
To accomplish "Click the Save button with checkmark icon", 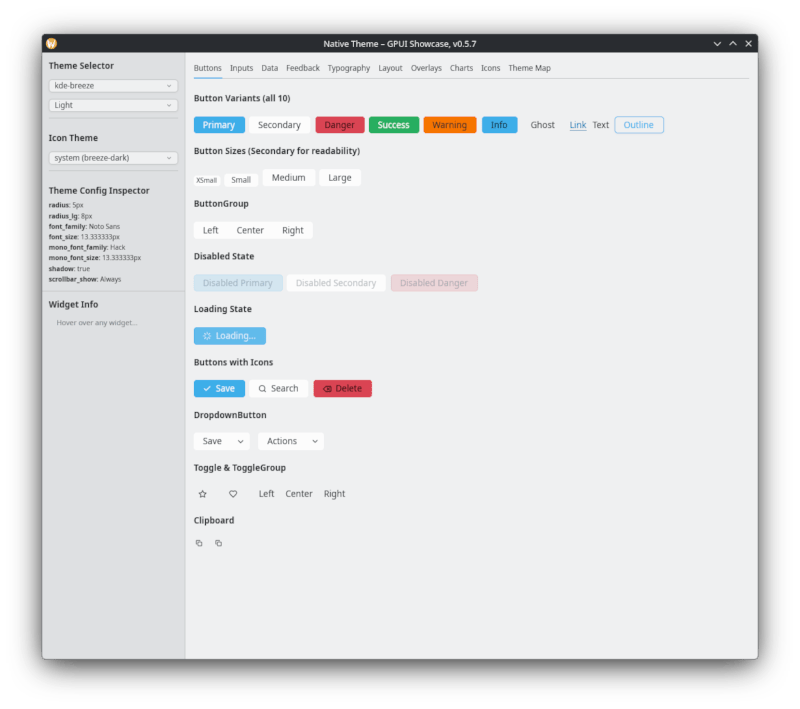I will 219,389.
